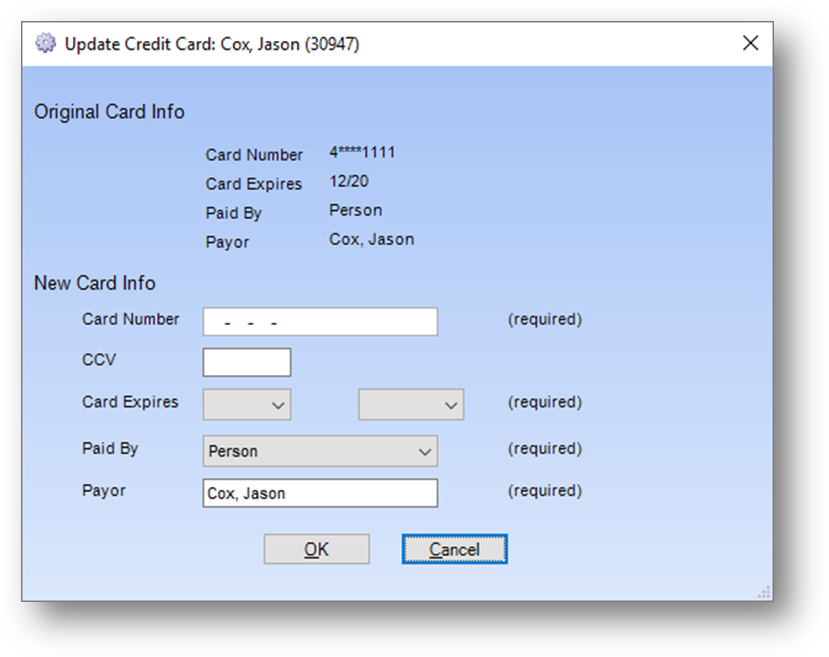Click the original Payor value Cox, Jason
The height and width of the screenshot is (657, 829).
click(x=371, y=239)
